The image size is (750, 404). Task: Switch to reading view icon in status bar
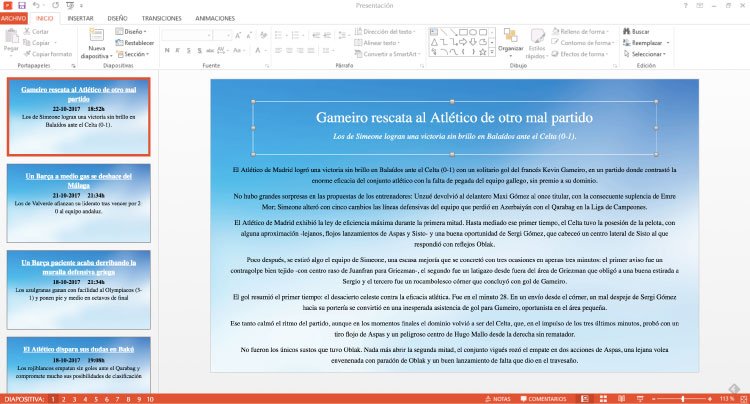tap(621, 399)
